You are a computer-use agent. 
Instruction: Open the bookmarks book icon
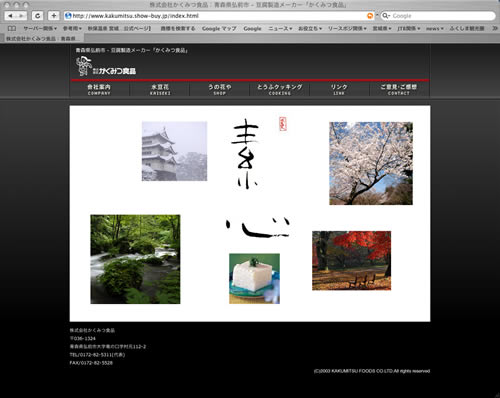click(12, 28)
